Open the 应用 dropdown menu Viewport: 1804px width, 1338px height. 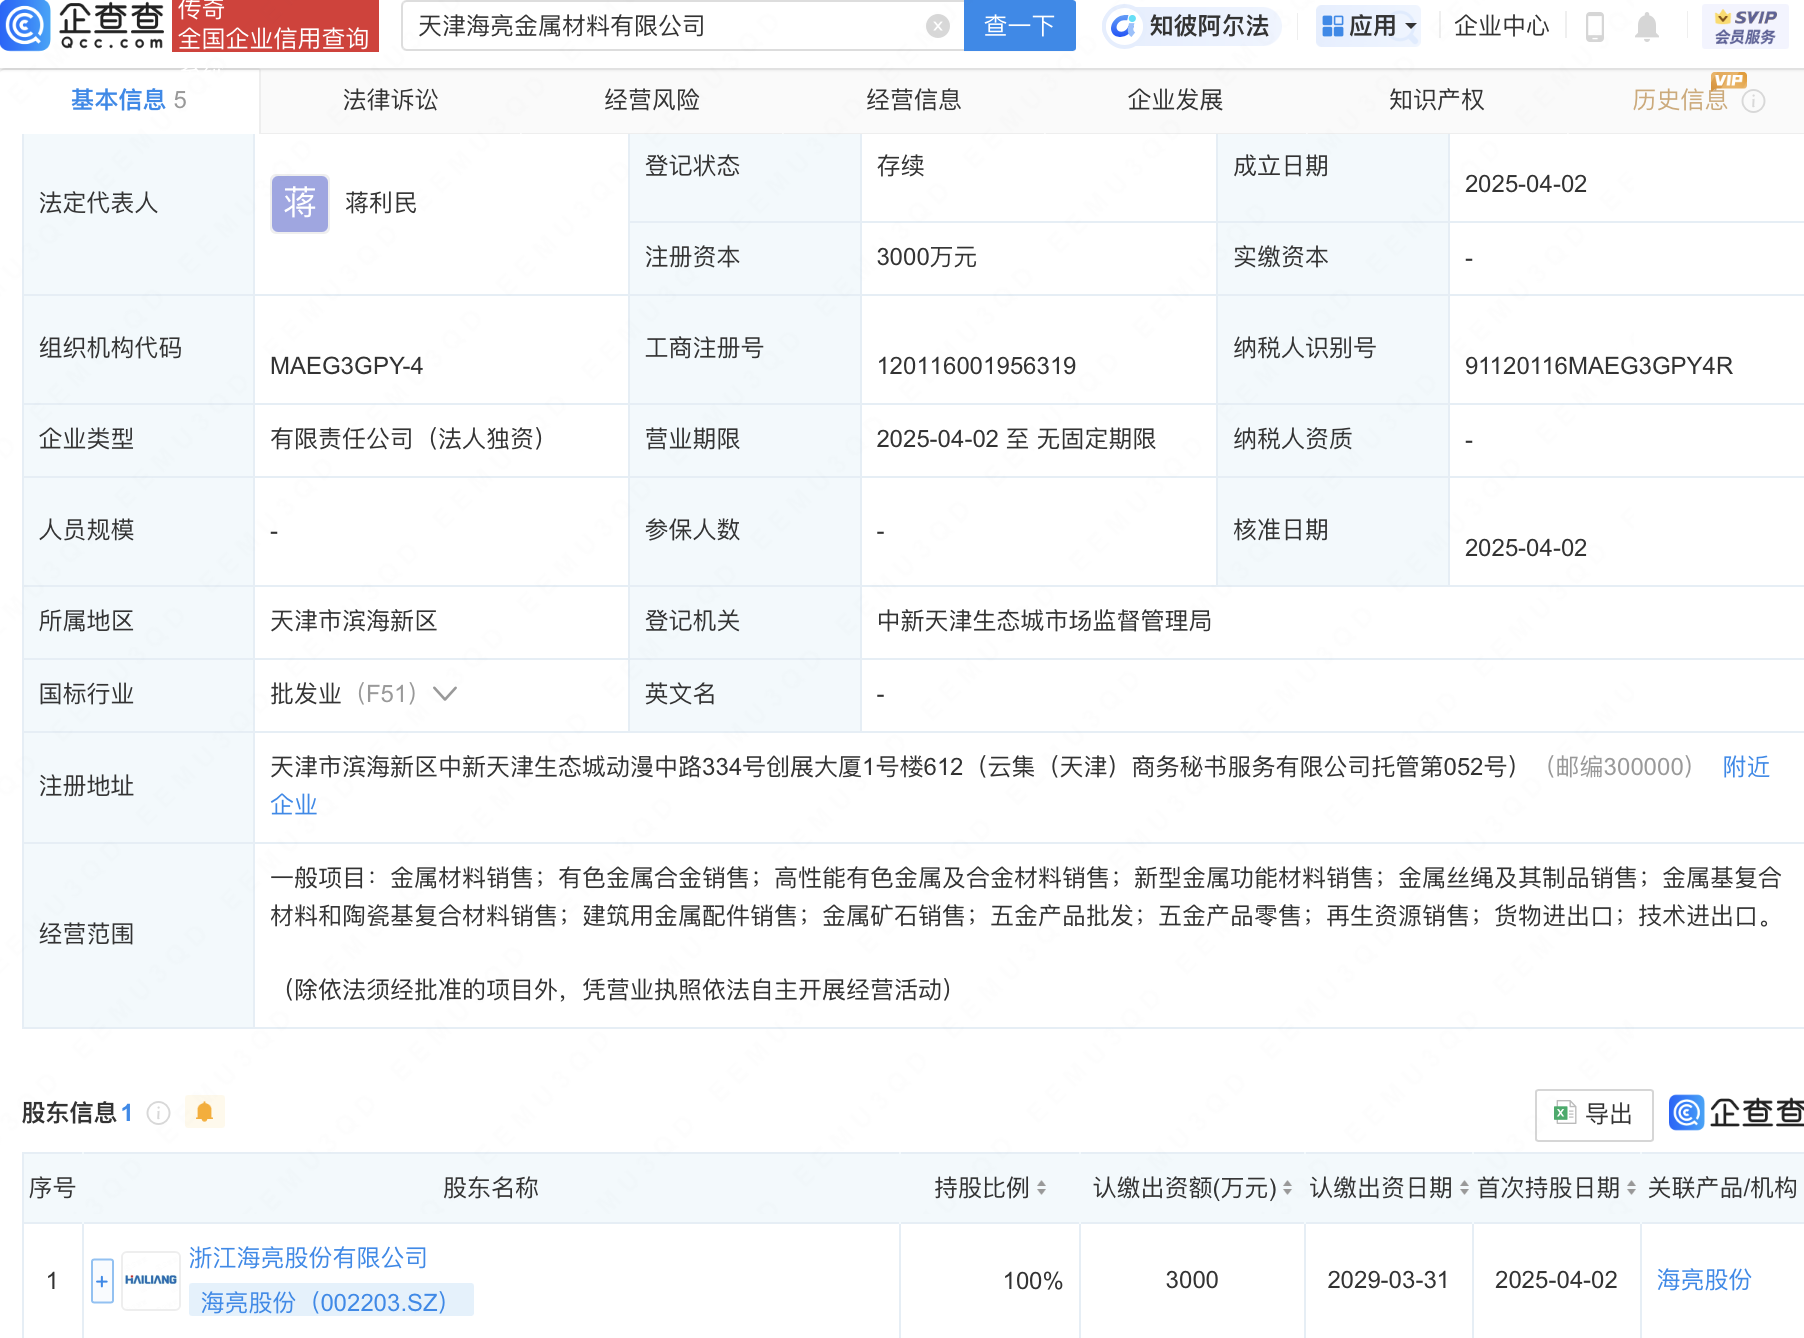point(1369,26)
